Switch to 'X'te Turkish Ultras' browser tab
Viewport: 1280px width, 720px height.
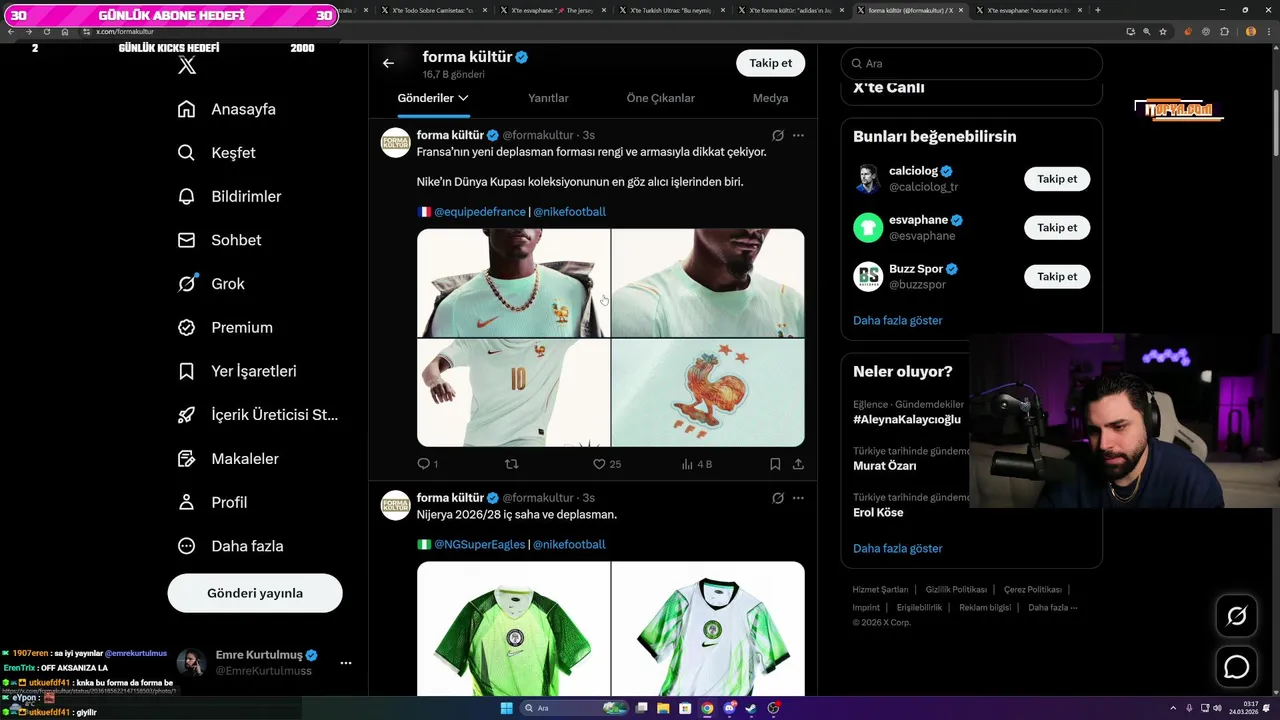pyautogui.click(x=670, y=10)
